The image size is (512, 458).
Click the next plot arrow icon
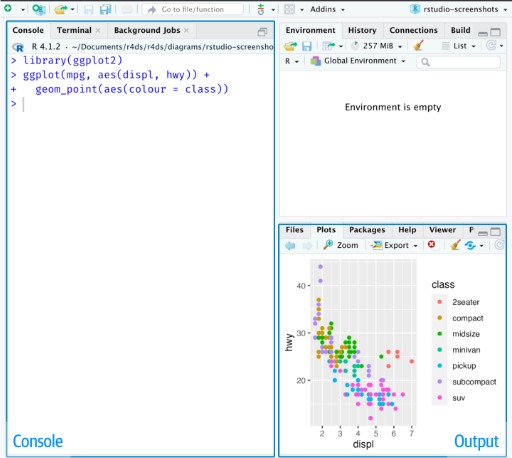pos(307,246)
